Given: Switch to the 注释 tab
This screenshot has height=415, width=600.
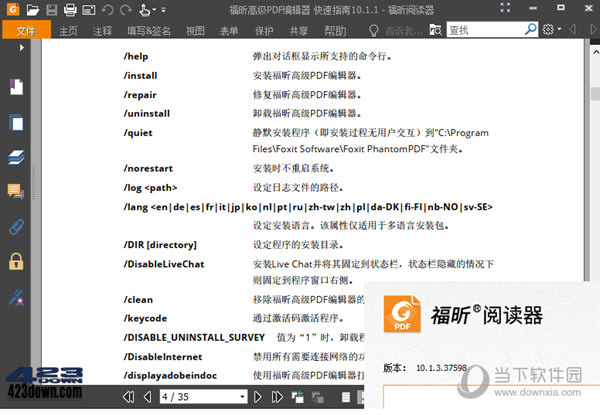Looking at the screenshot, I should tap(102, 31).
